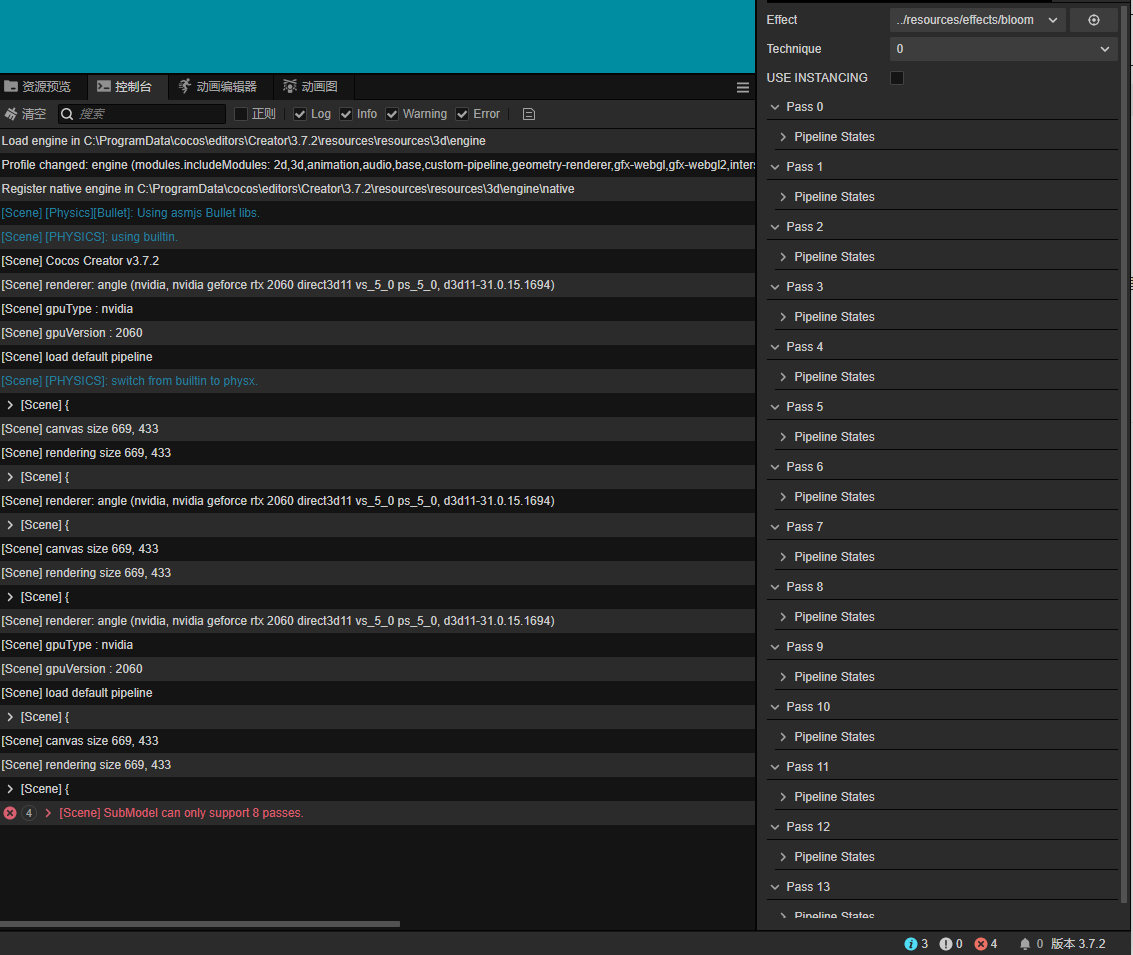1133x955 pixels.
Task: Switch to the 资源预览 tab
Action: [38, 87]
